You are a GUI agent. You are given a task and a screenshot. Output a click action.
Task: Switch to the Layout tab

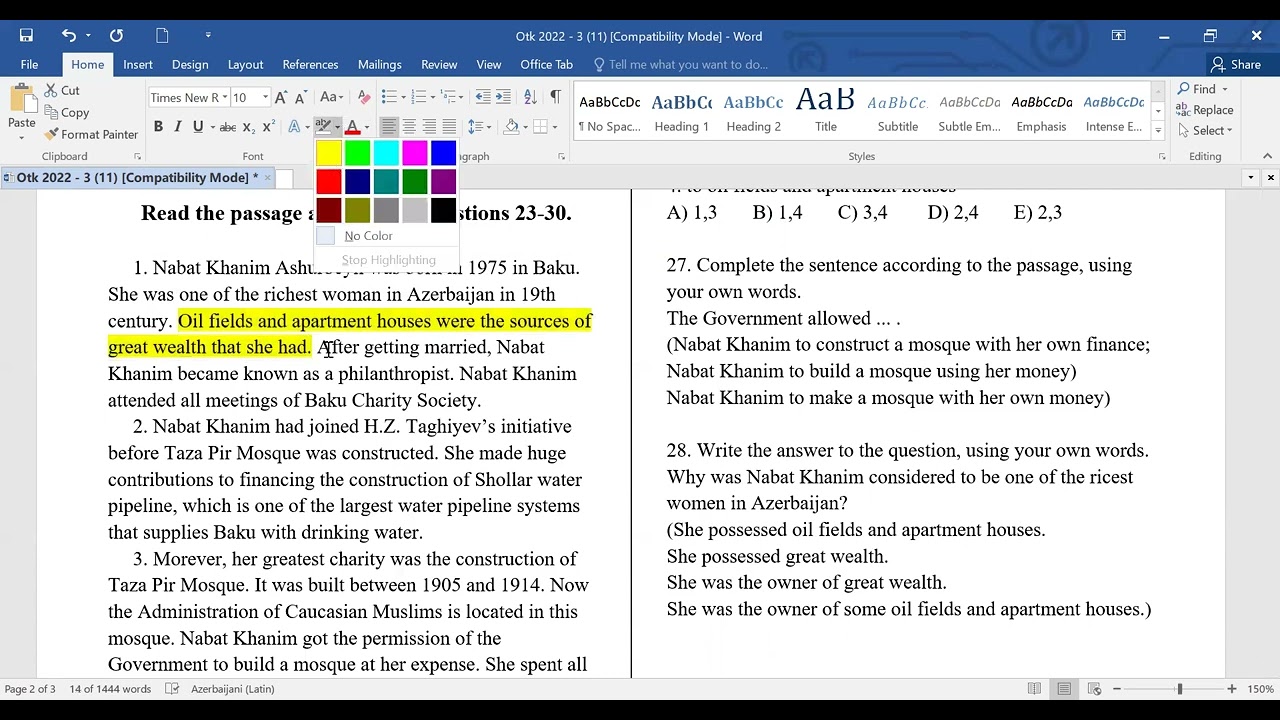[245, 64]
